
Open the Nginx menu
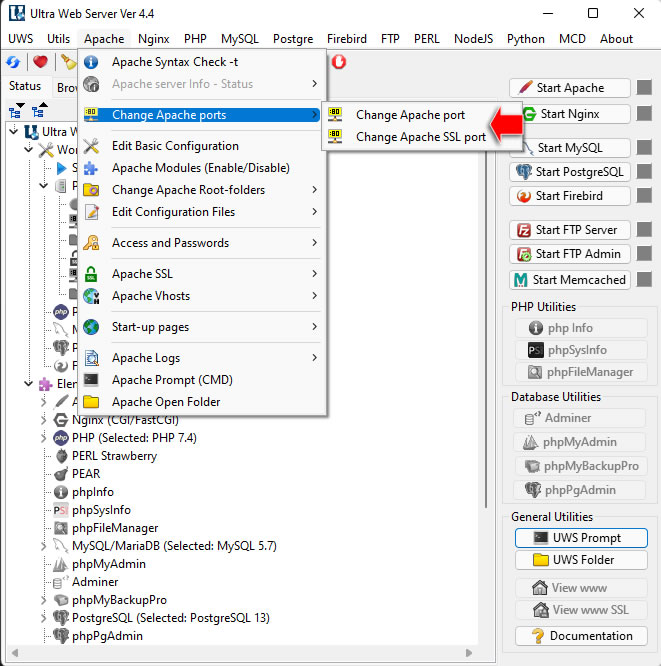153,39
